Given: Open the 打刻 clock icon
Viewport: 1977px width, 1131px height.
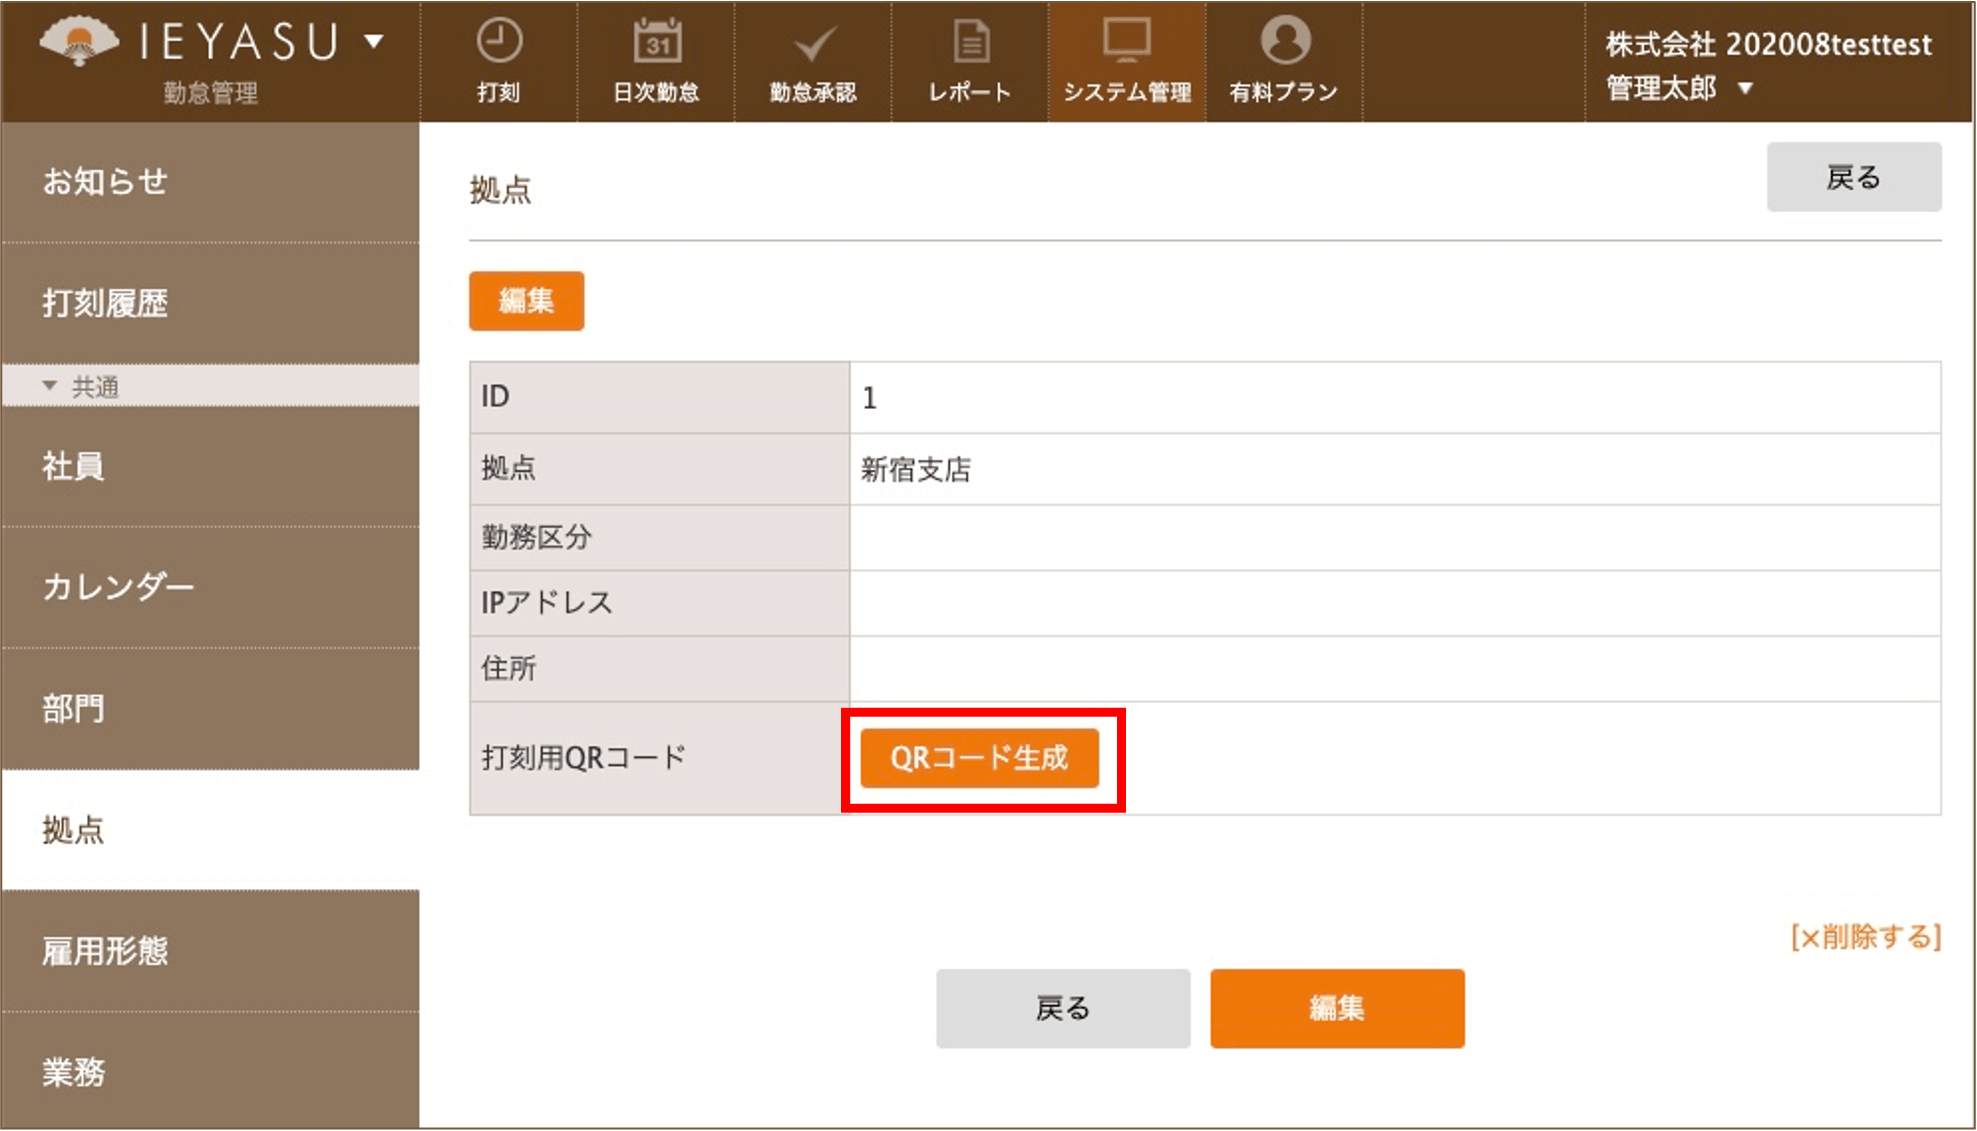Looking at the screenshot, I should click(x=498, y=42).
